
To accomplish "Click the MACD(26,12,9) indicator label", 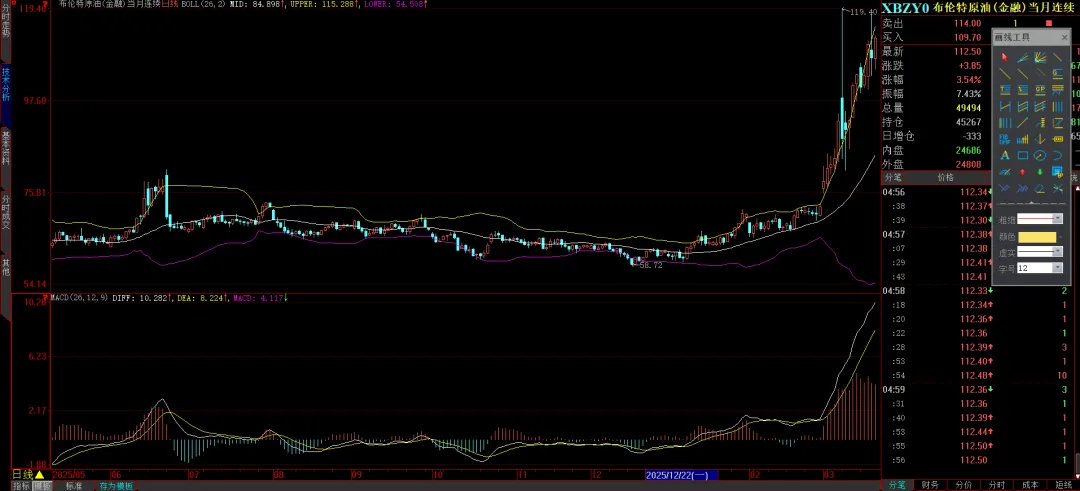I will [79, 297].
